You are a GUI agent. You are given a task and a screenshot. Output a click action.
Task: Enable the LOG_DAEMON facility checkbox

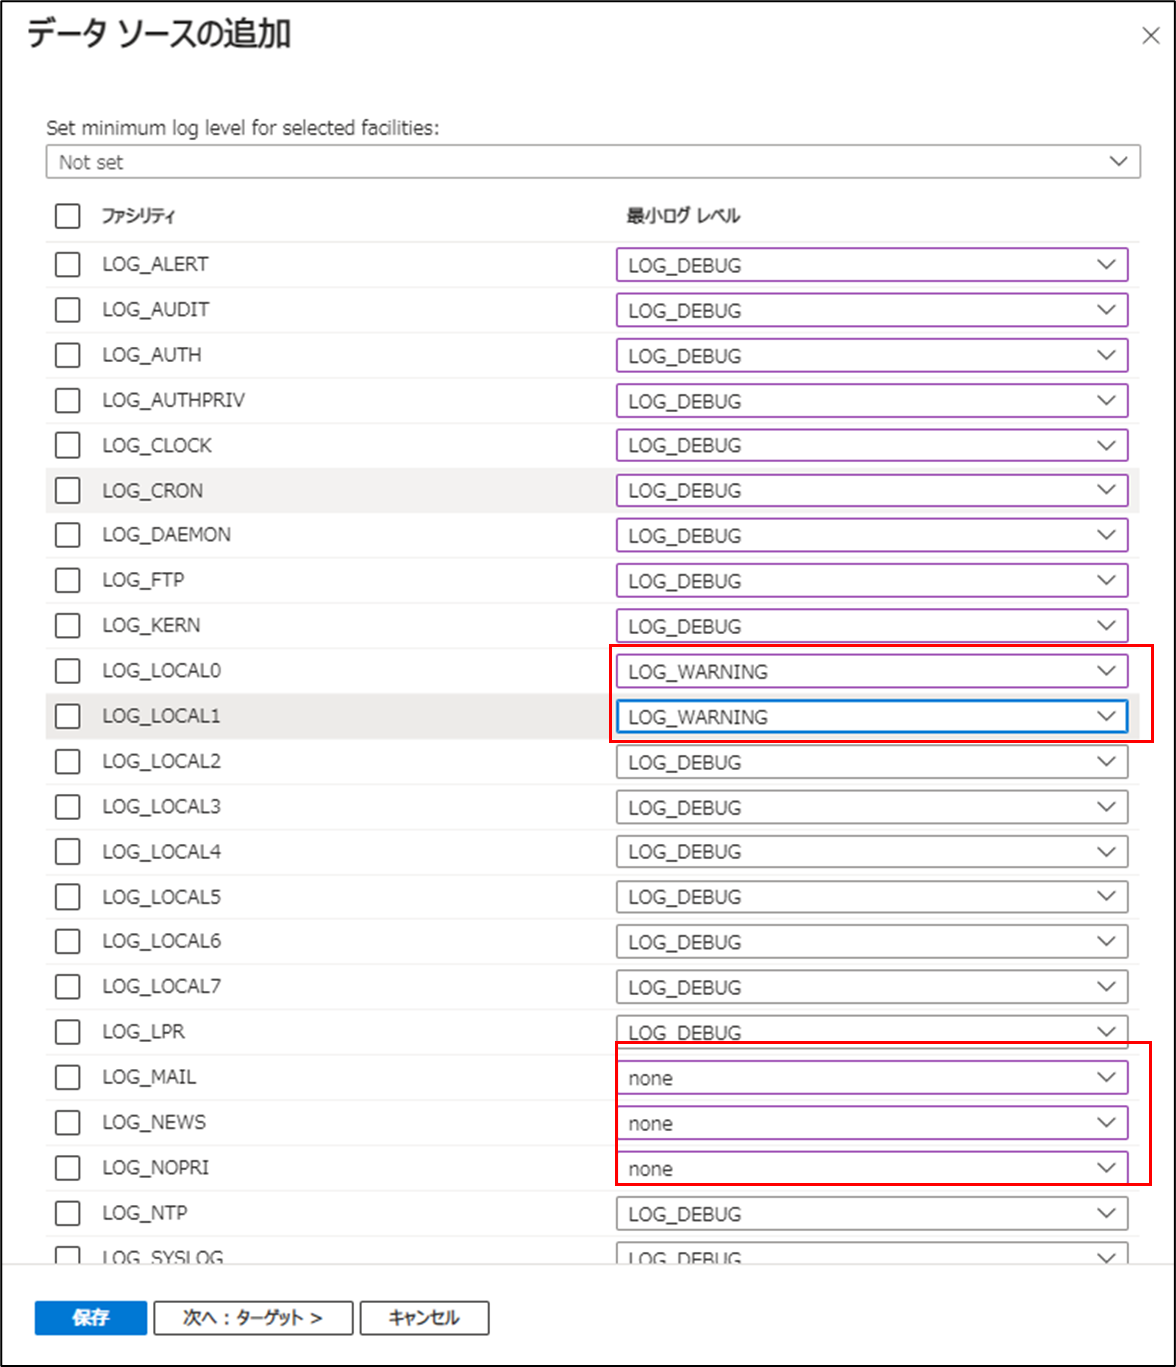(x=66, y=535)
